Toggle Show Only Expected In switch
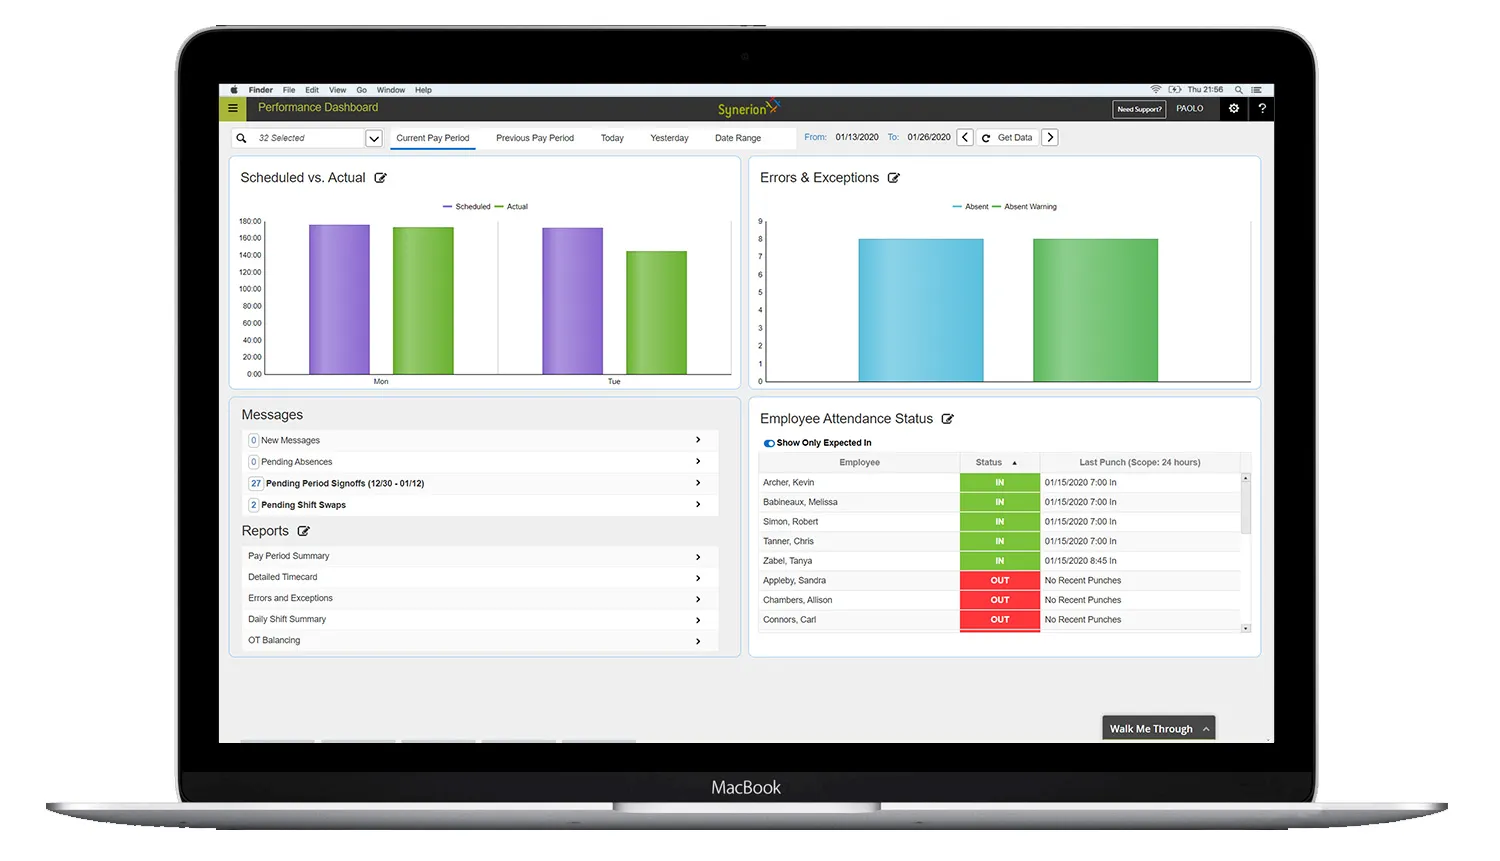 click(769, 443)
